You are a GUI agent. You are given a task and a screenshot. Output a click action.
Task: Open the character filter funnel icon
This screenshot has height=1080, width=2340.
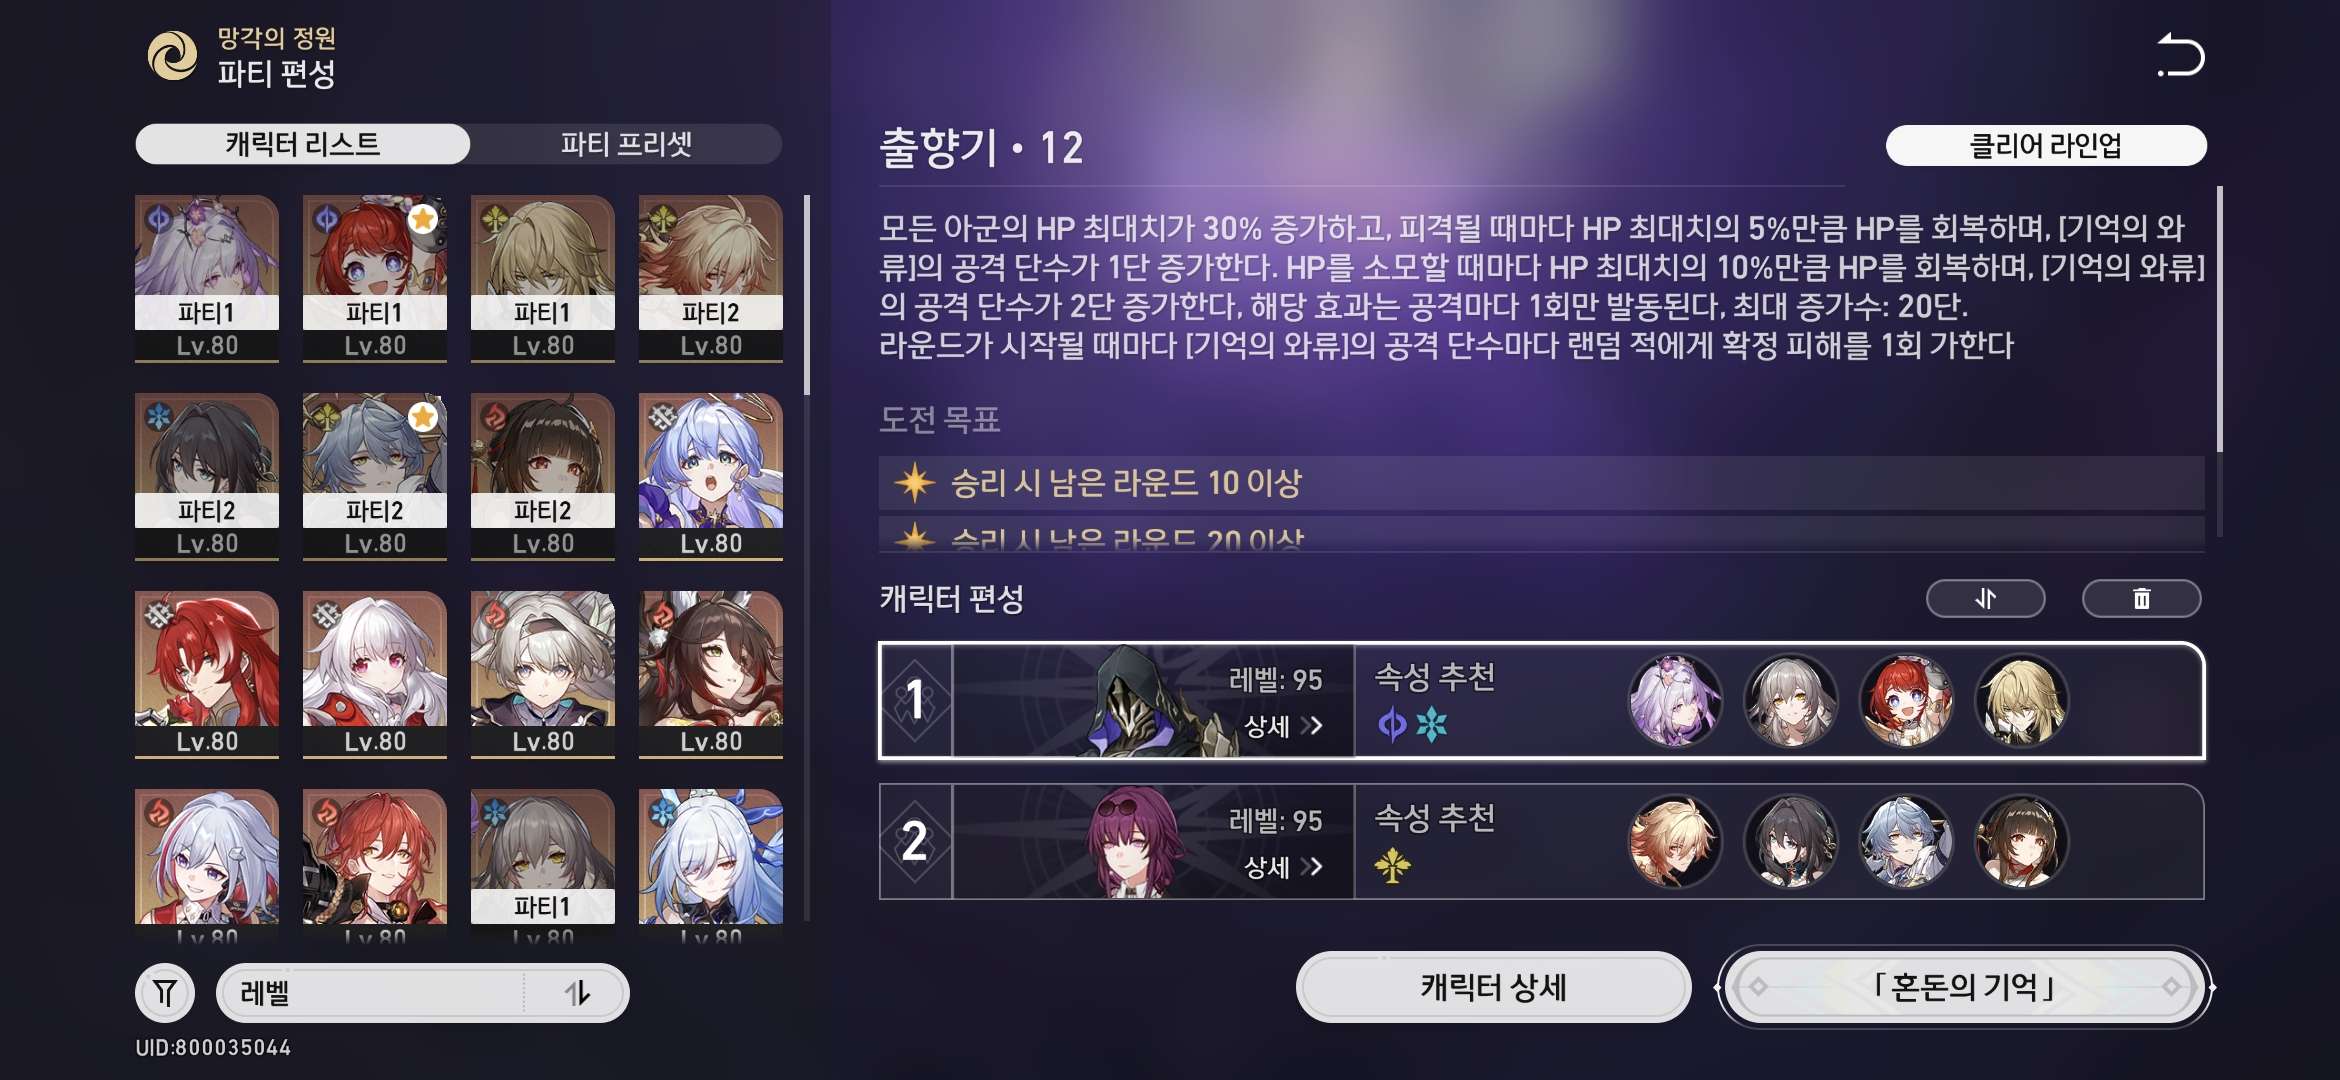[x=165, y=993]
